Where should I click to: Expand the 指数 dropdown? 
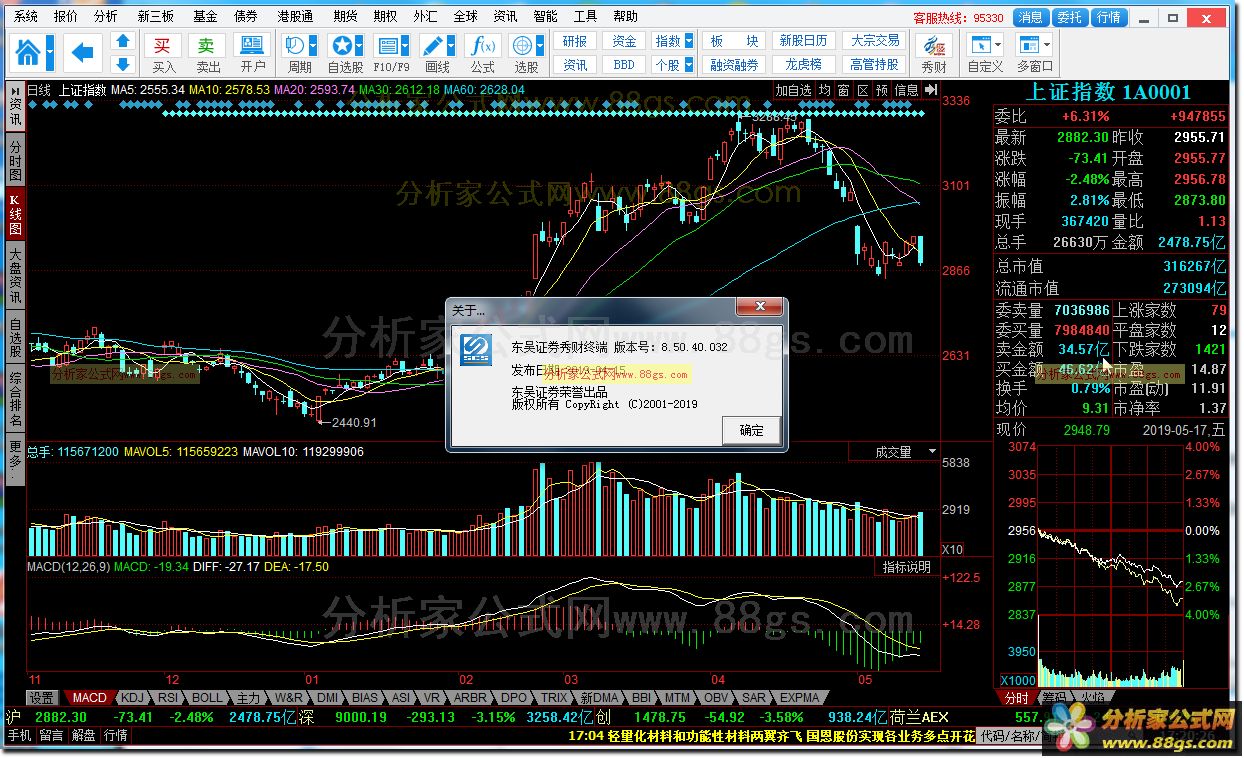click(688, 41)
